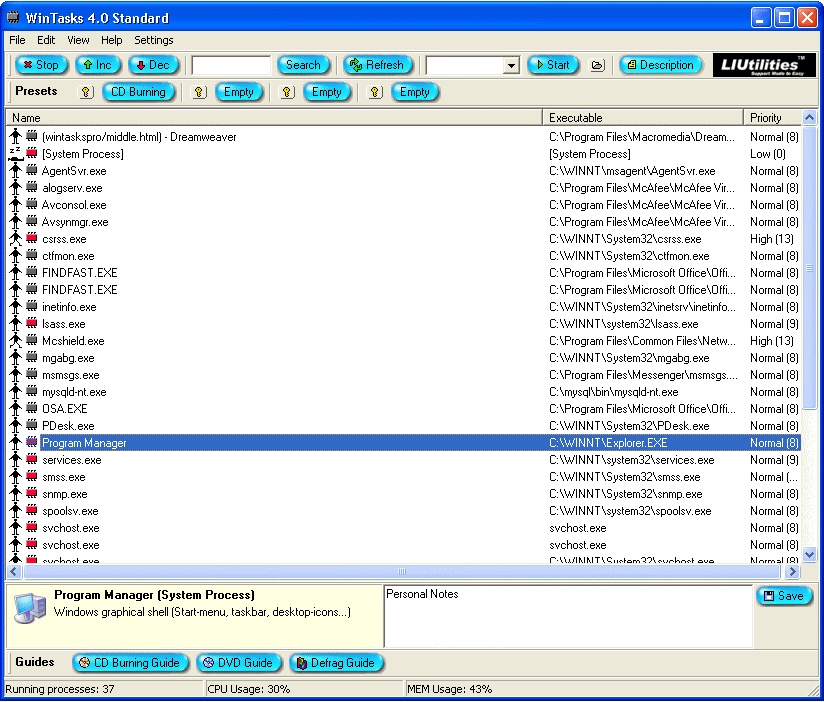
Task: Click the WinTasks title bar app icon
Action: pos(13,17)
